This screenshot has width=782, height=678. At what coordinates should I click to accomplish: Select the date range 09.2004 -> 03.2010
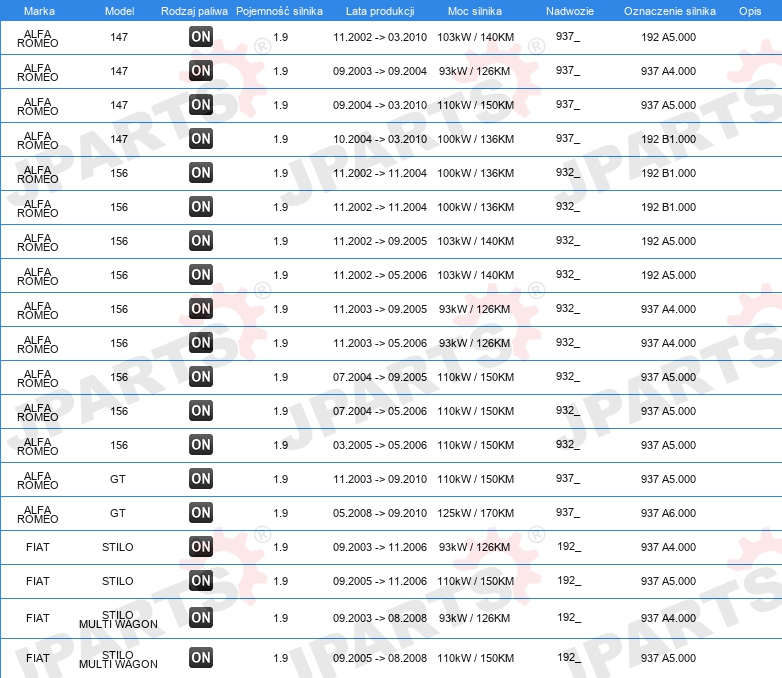point(380,105)
